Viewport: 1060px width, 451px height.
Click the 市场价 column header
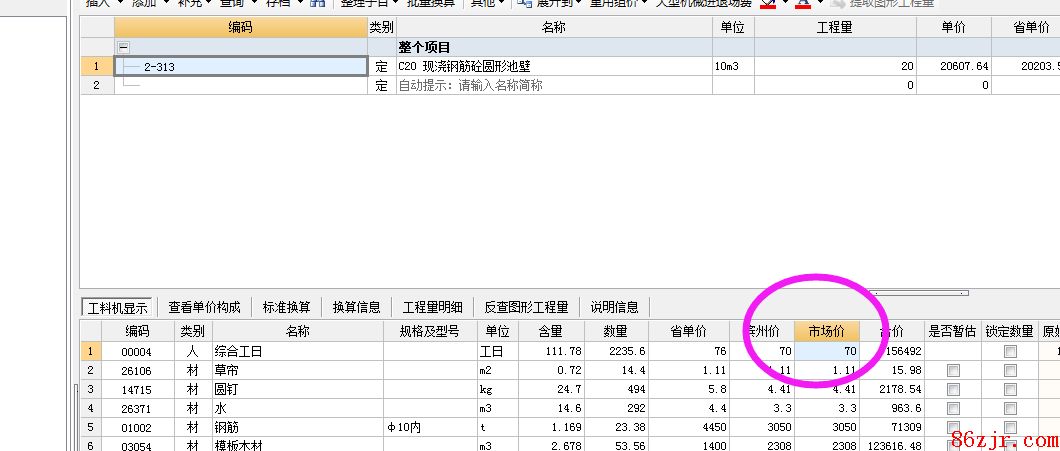[827, 332]
